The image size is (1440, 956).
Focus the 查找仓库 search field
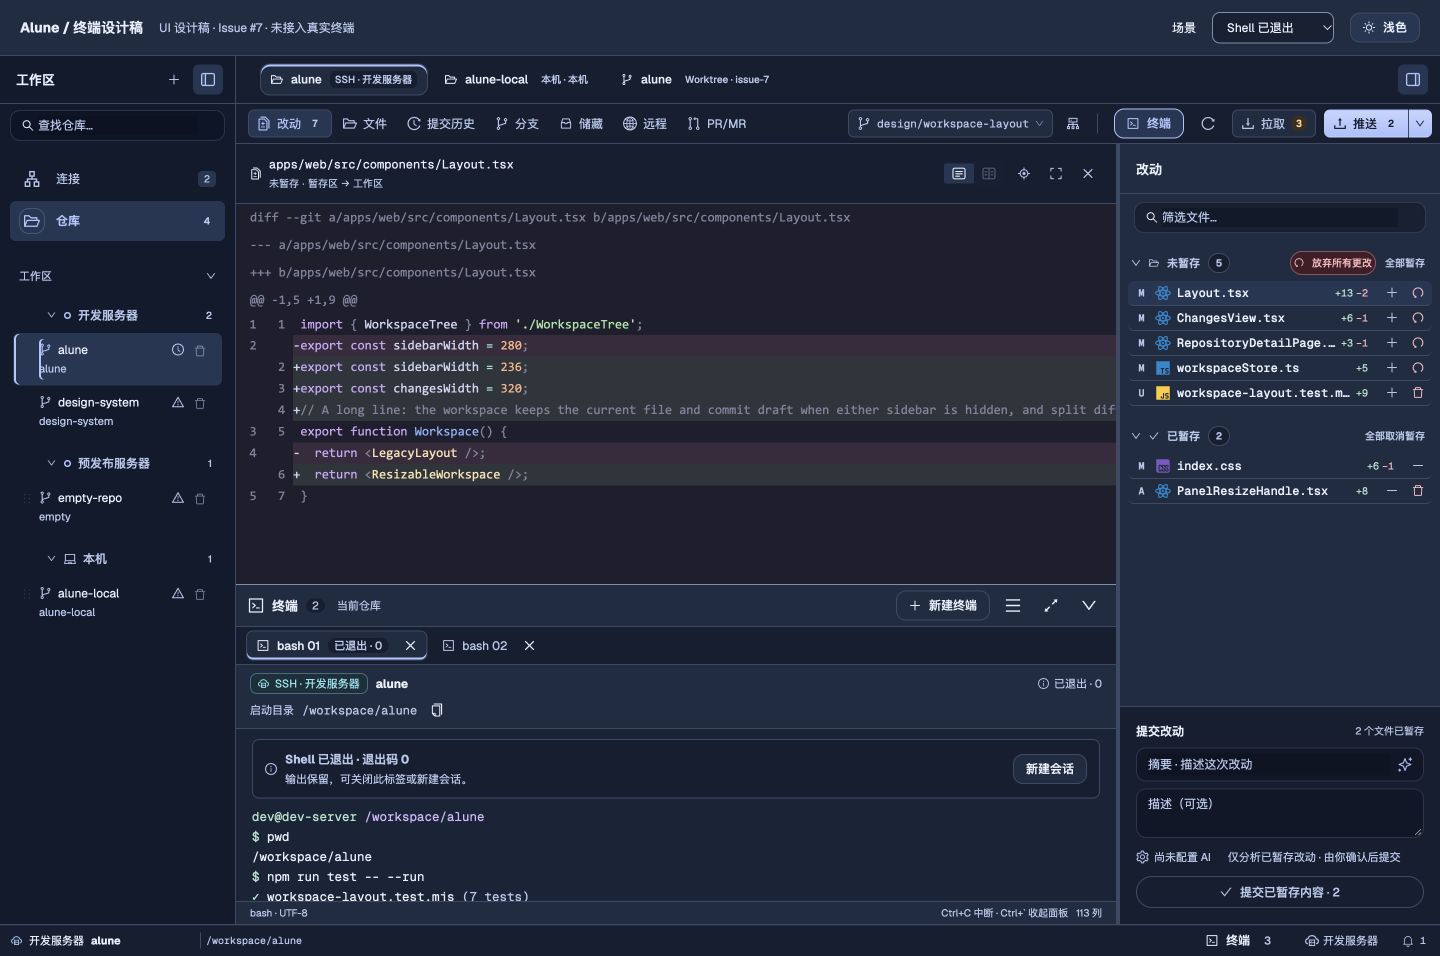tap(118, 125)
